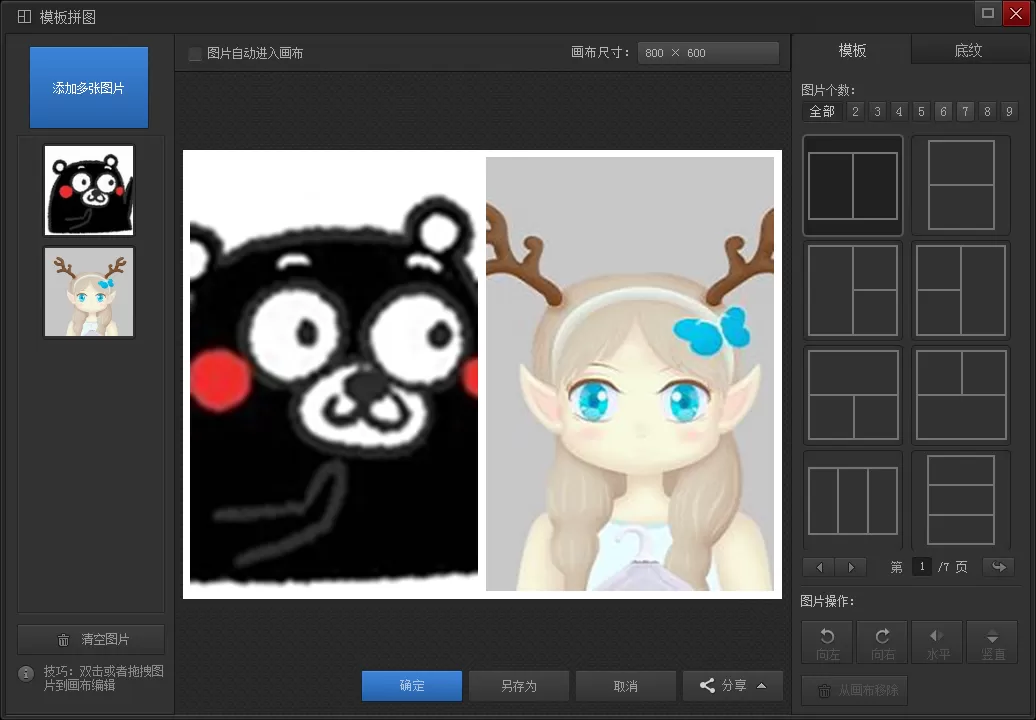Image resolution: width=1036 pixels, height=720 pixels.
Task: Open the 分享 share dropdown
Action: [x=733, y=686]
